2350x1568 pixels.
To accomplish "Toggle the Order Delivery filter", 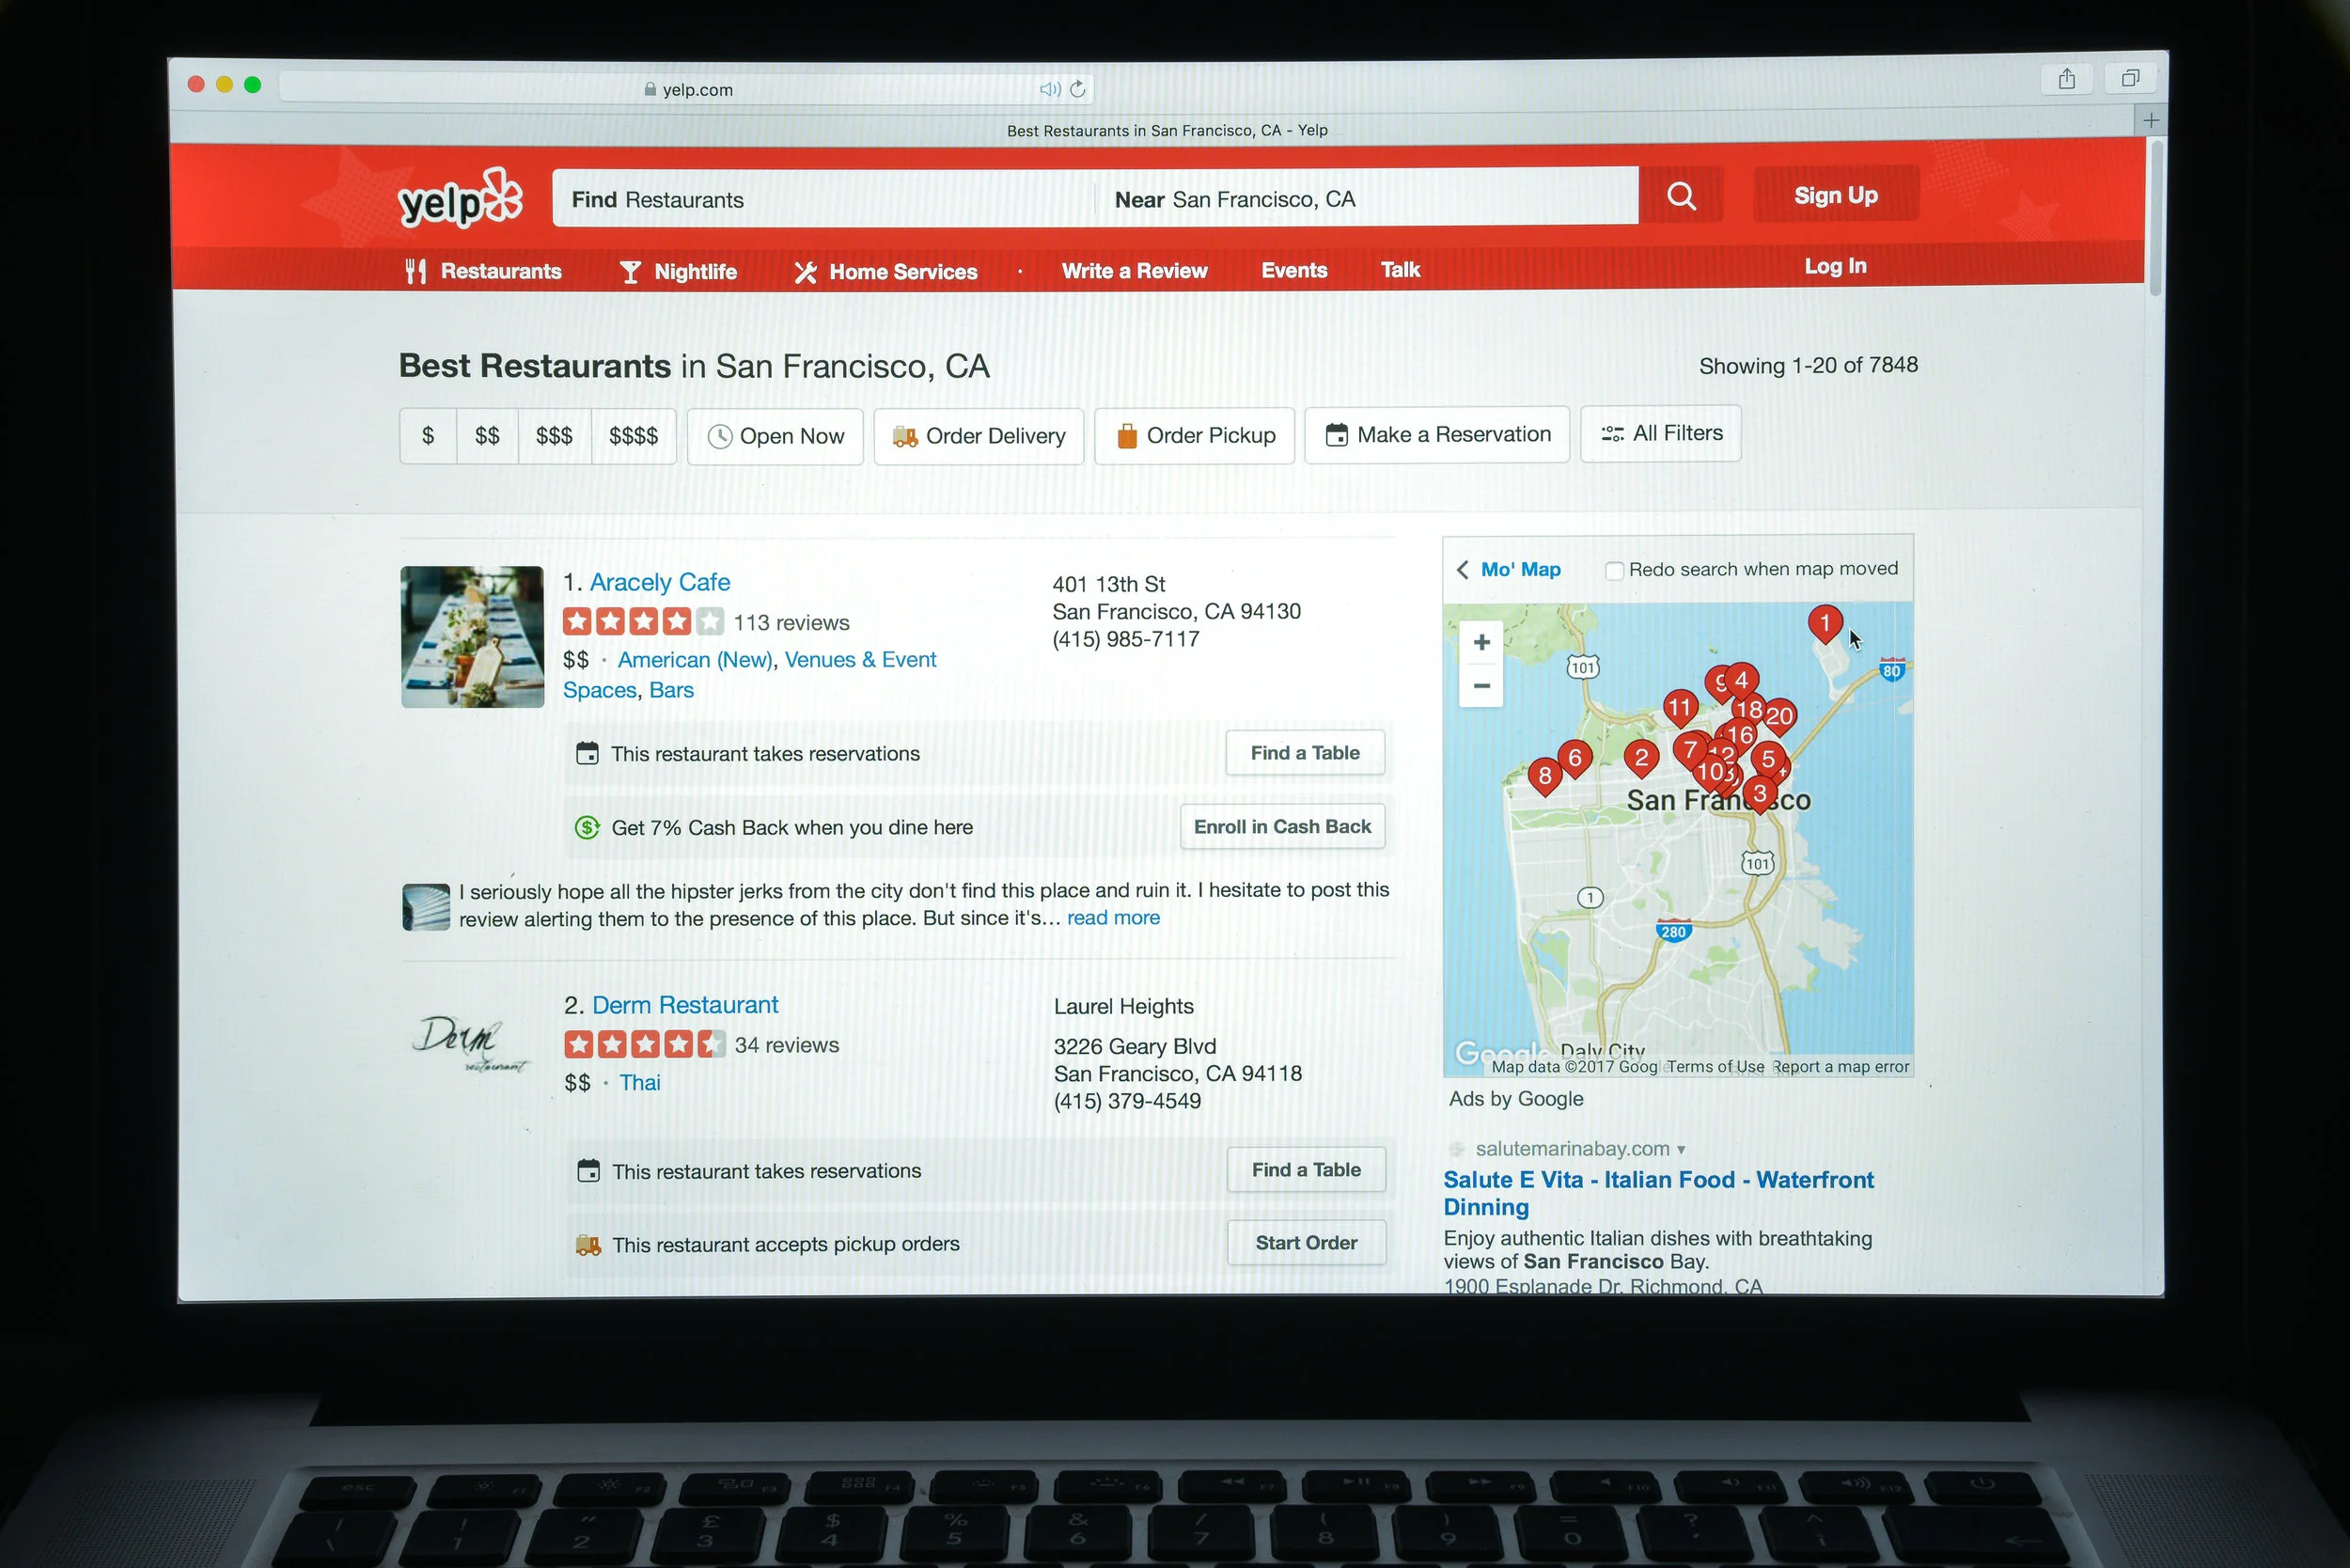I will point(978,436).
